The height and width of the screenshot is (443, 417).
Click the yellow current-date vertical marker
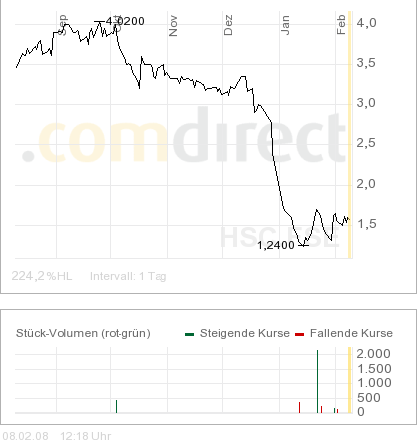[350, 135]
